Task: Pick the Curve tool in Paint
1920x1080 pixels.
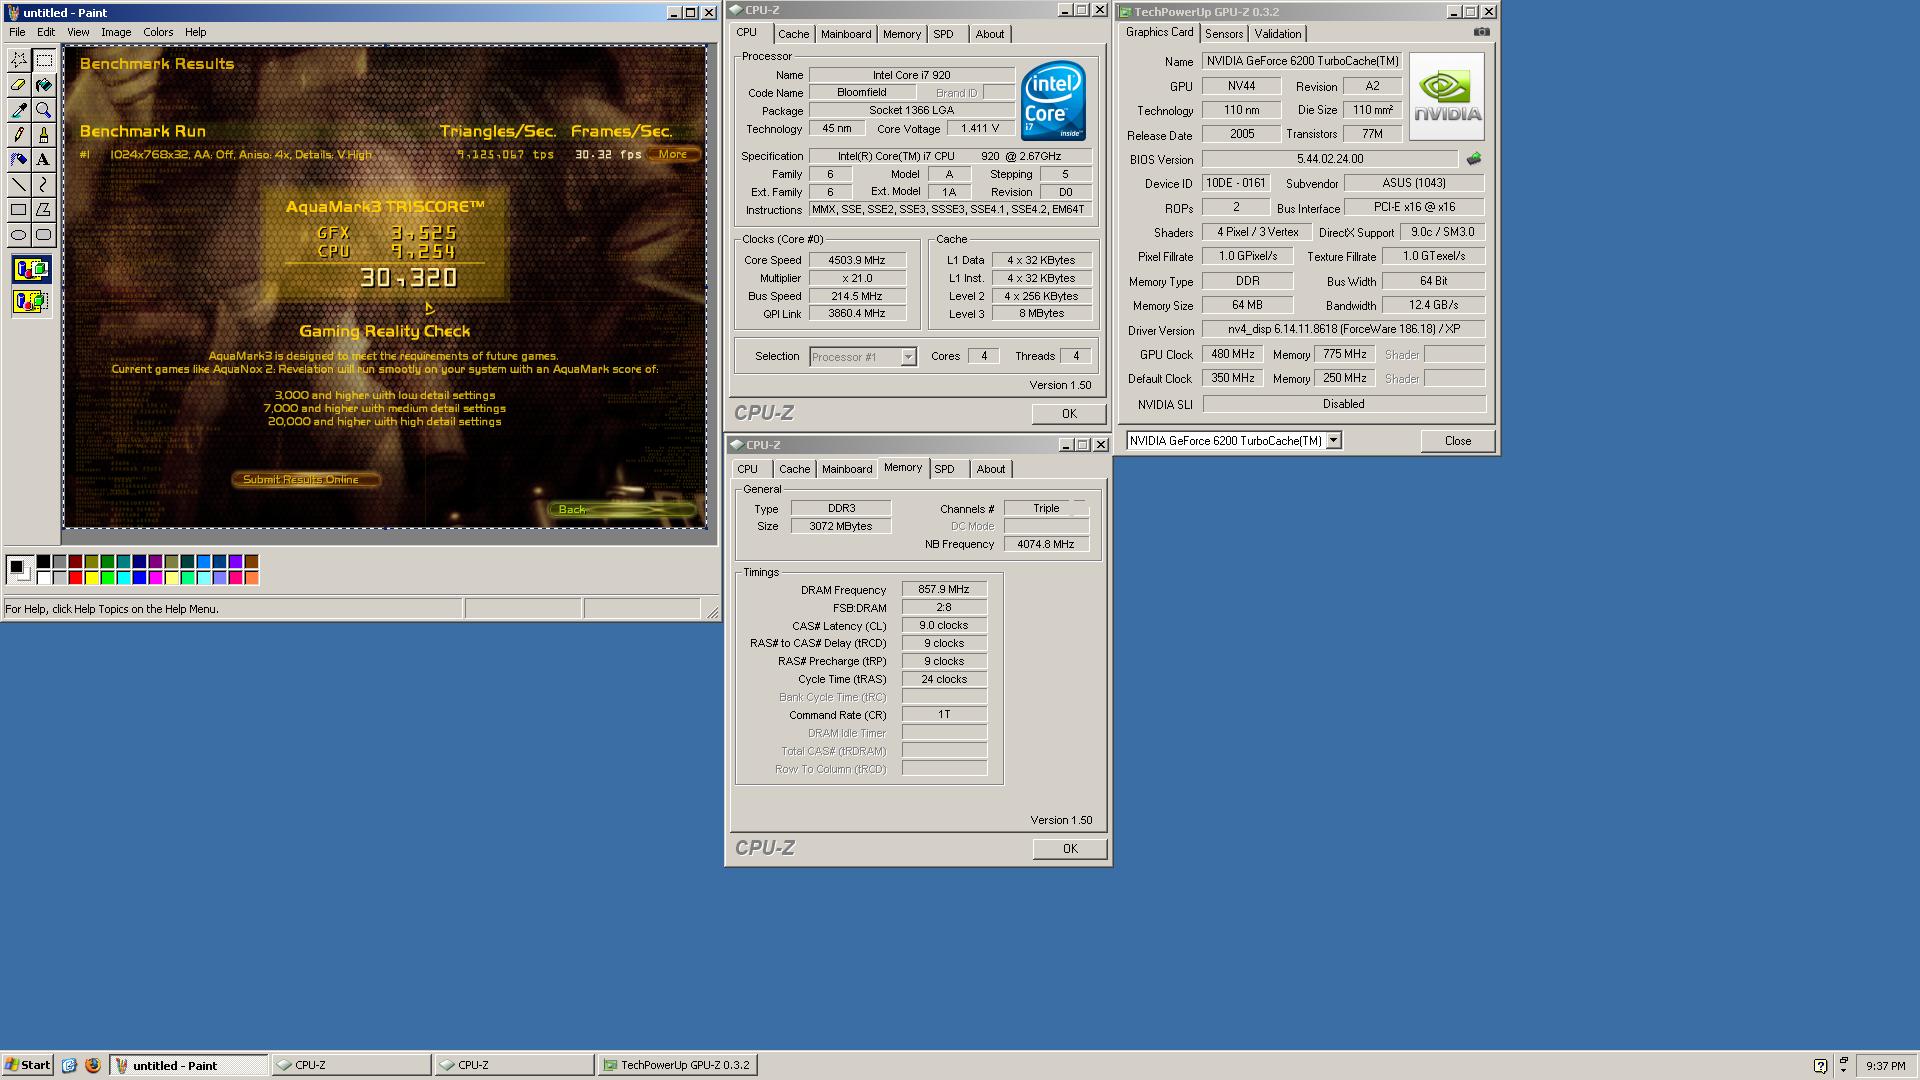Action: point(43,185)
